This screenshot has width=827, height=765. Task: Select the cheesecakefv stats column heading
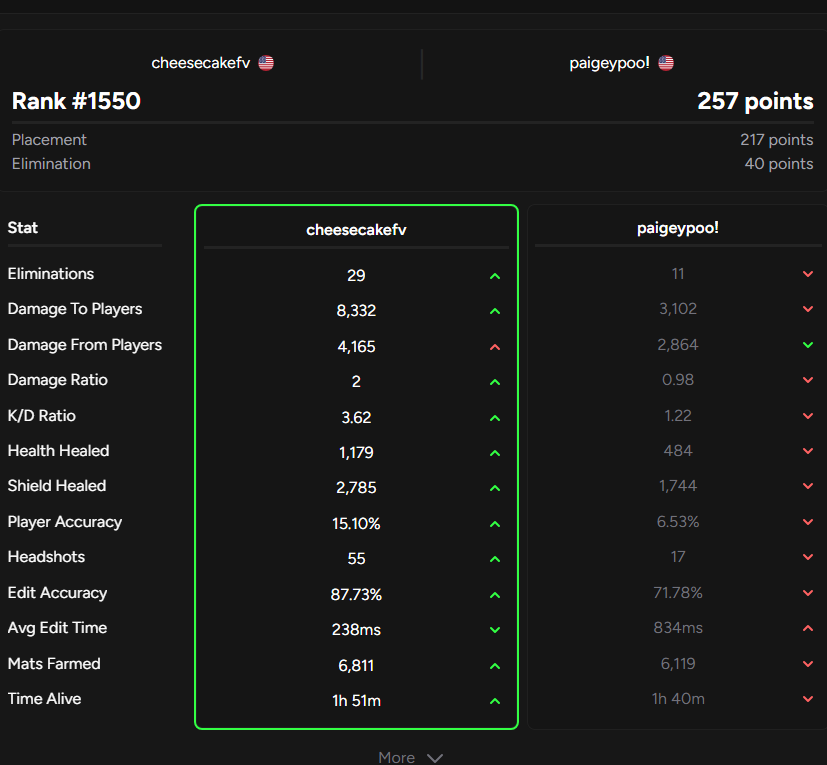pos(356,230)
